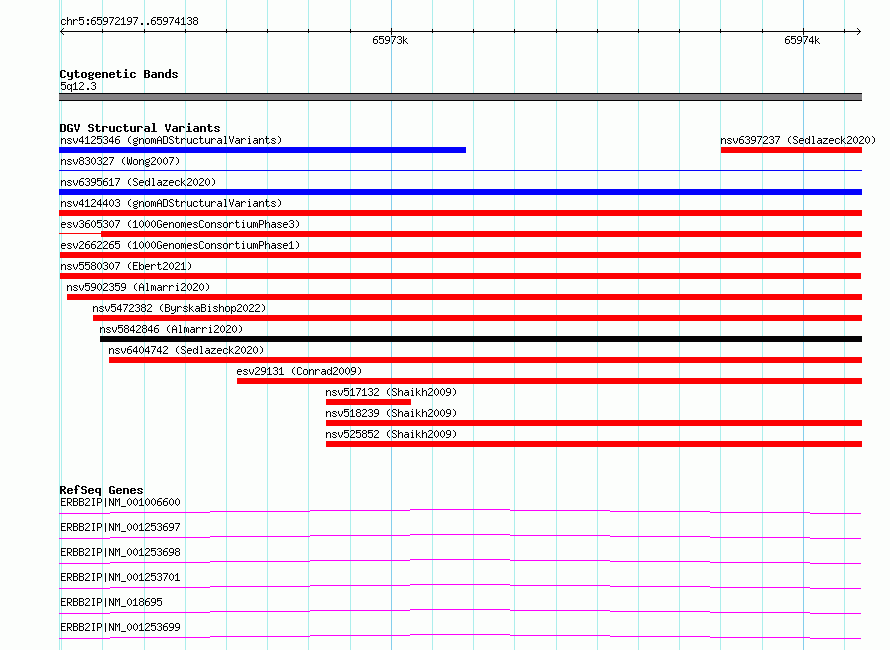
Task: Select the 5q12.3 band label
Action: point(78,86)
